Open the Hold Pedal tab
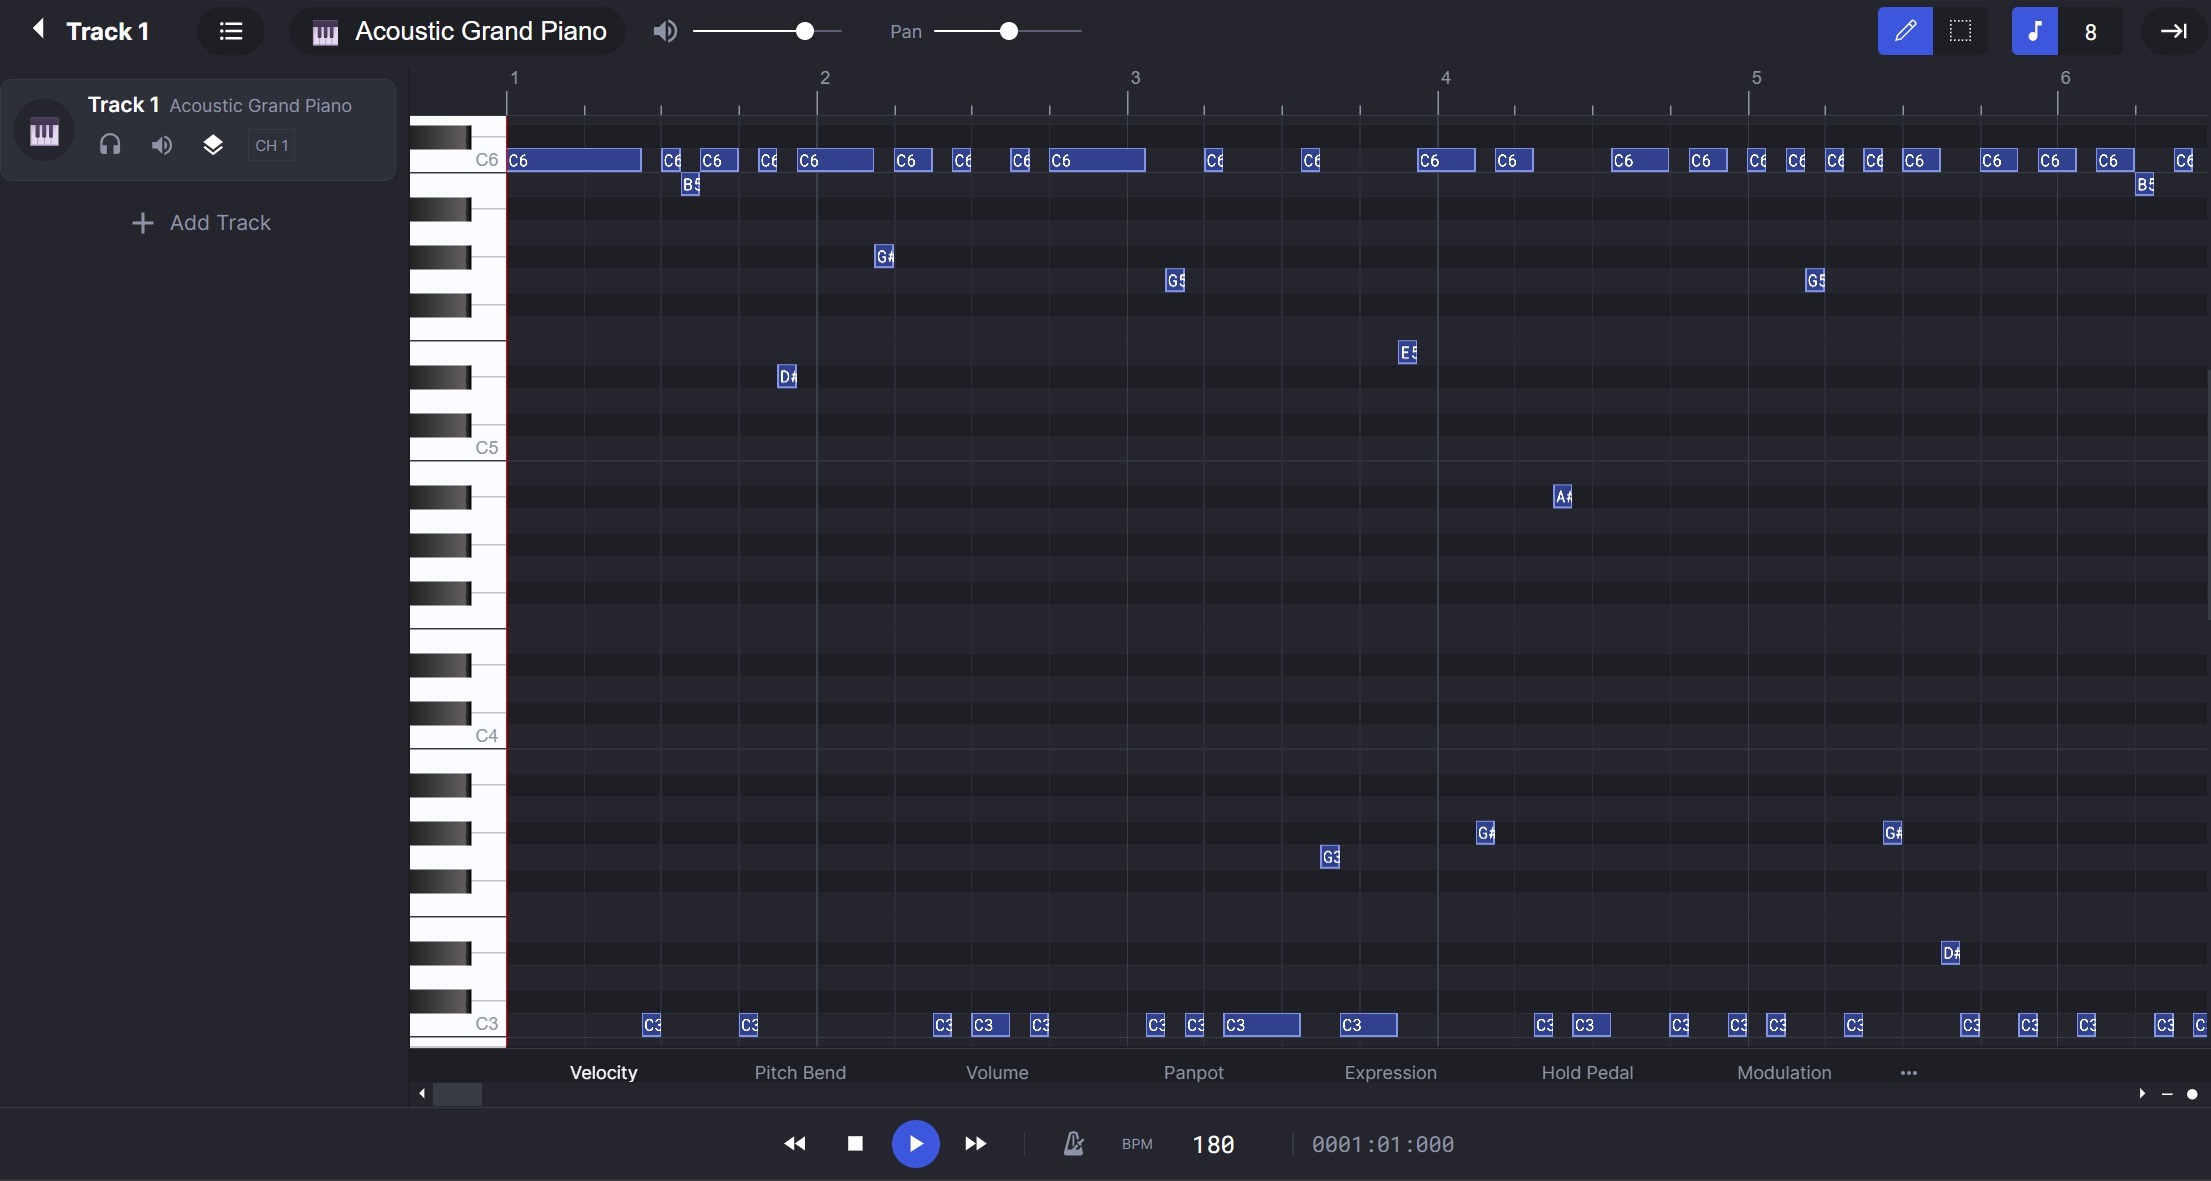 point(1586,1072)
